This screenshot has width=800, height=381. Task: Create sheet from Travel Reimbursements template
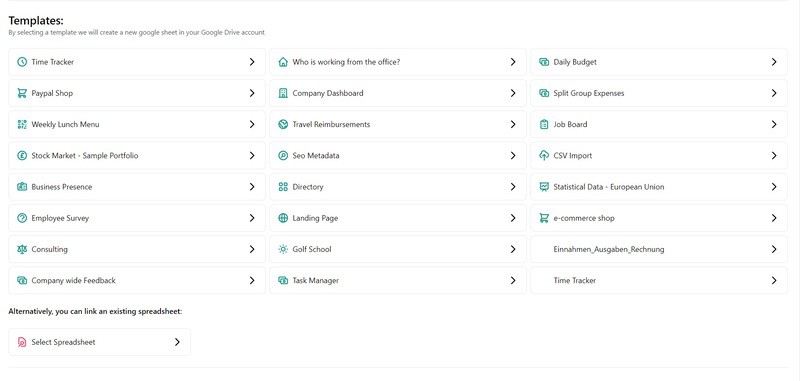(398, 124)
